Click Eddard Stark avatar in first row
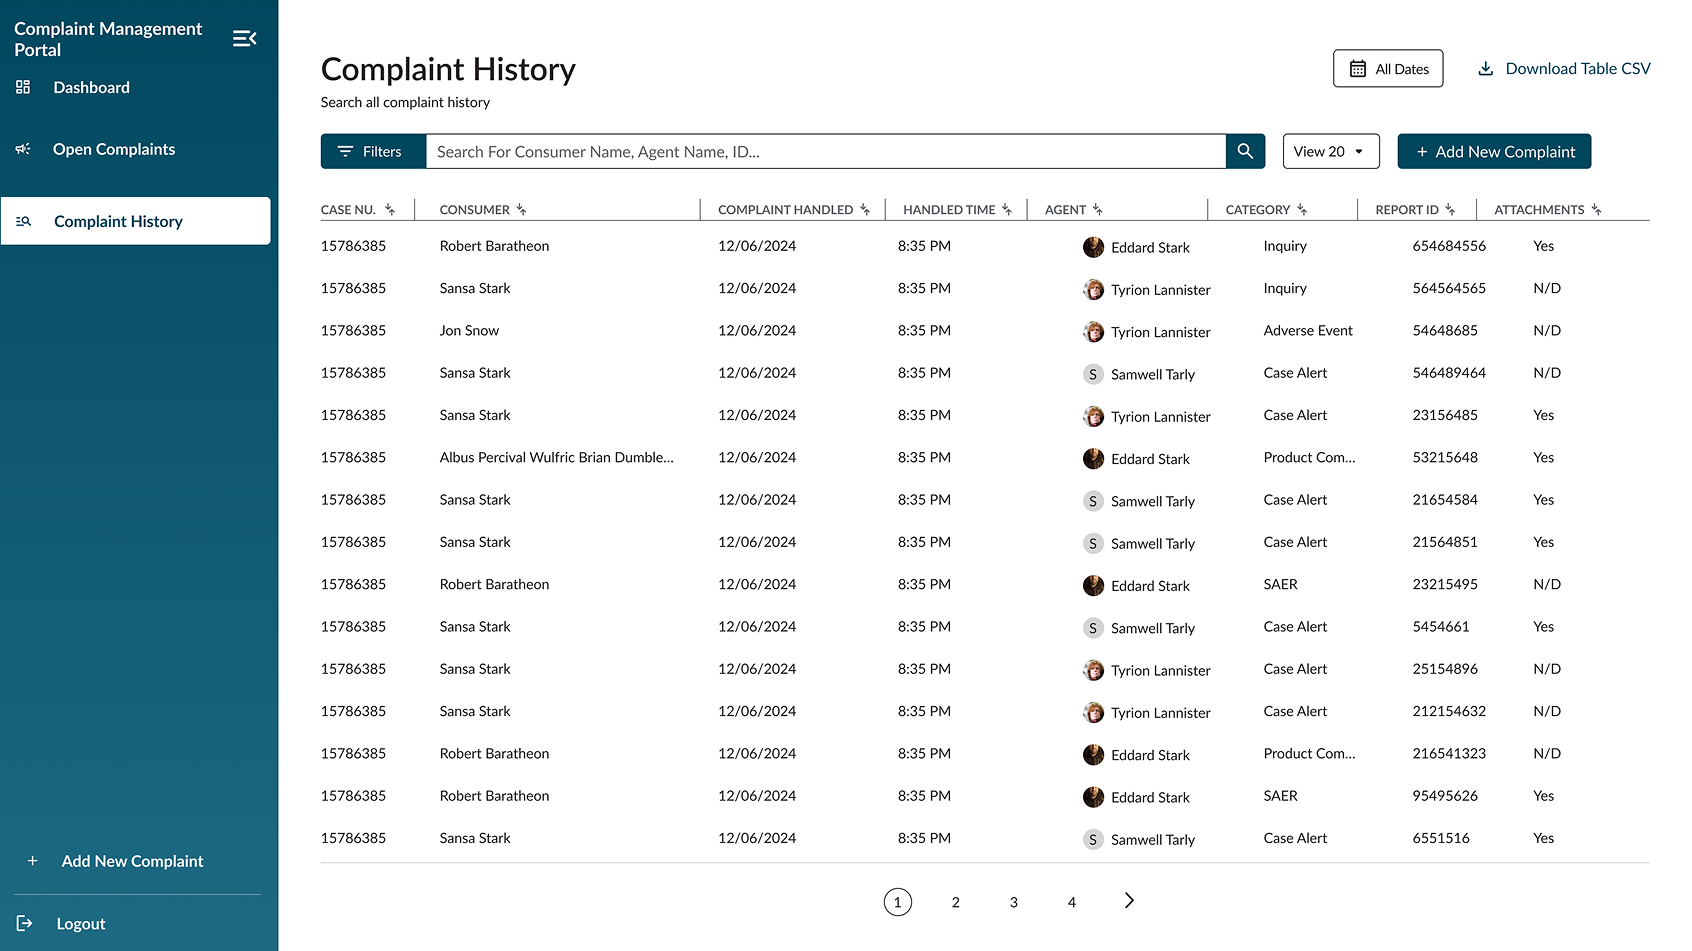Screen dimensions: 1692x951 [1093, 247]
